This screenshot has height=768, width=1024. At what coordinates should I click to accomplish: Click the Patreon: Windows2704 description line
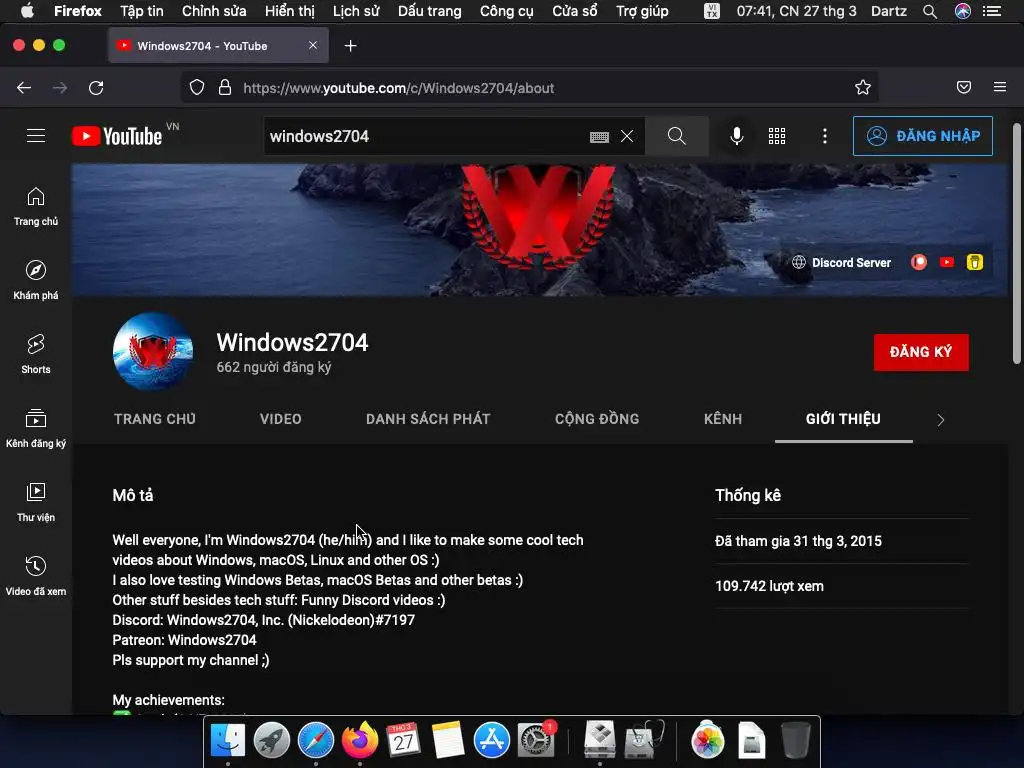tap(184, 640)
